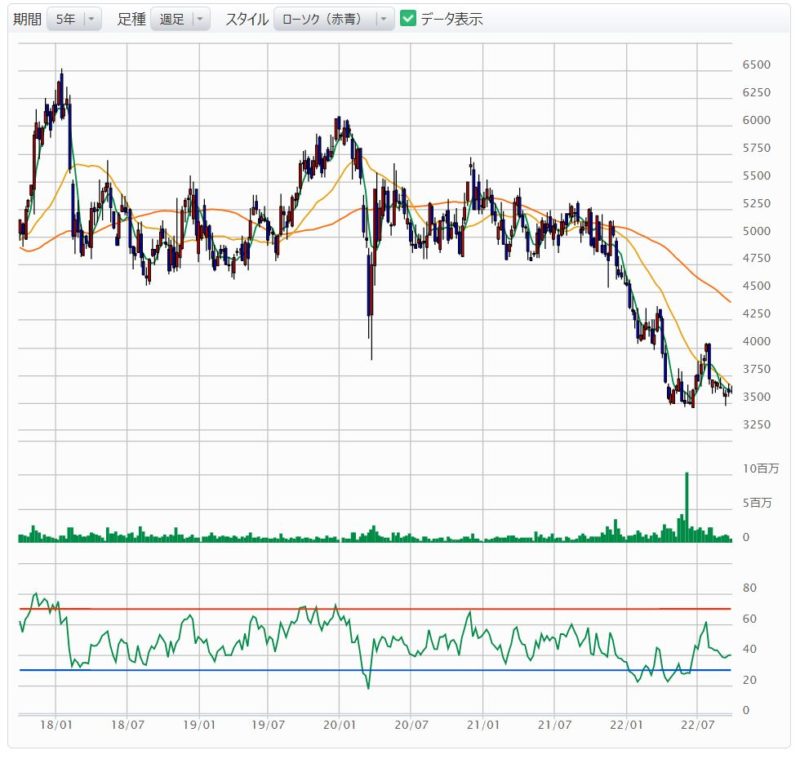Uncheck the green データ表示 checkbox

click(x=408, y=19)
